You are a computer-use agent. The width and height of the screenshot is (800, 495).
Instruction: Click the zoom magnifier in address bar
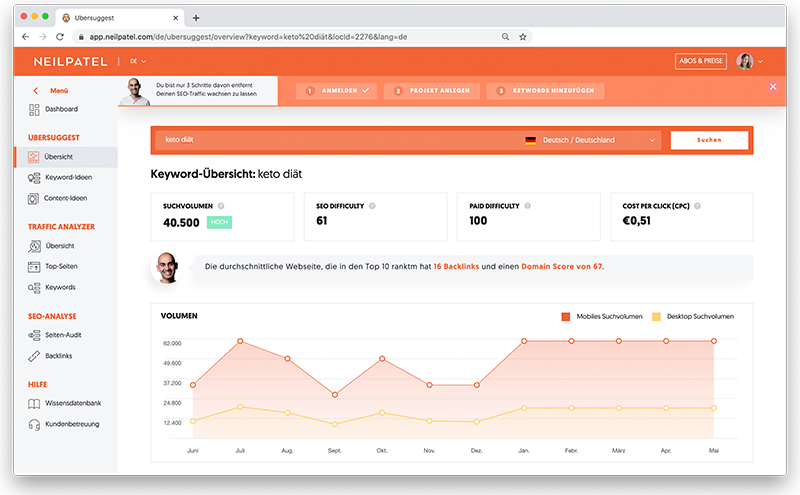click(x=505, y=37)
